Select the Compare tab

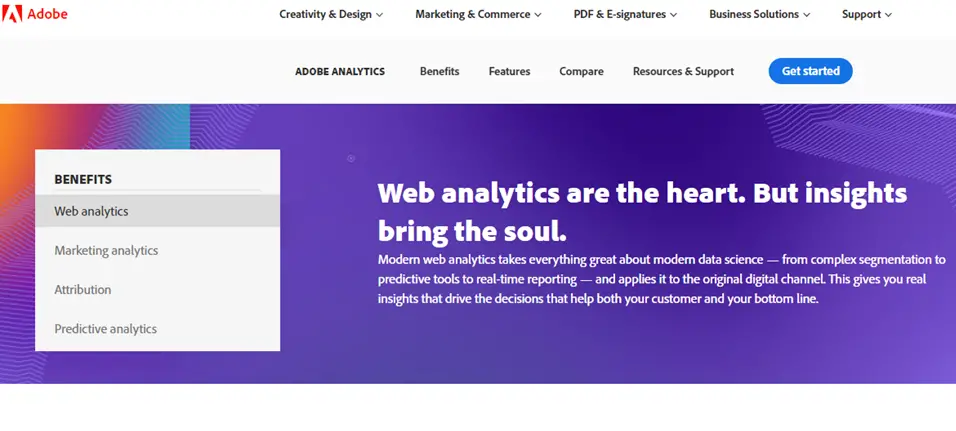tap(581, 71)
